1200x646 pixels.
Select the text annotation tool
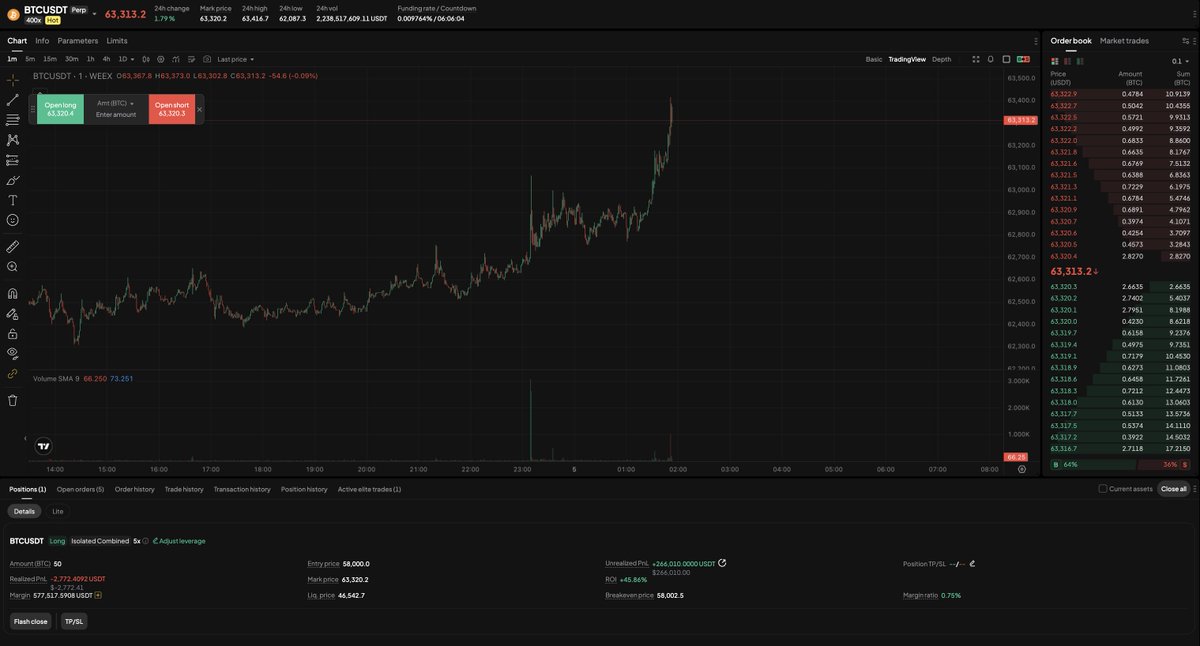(12, 200)
